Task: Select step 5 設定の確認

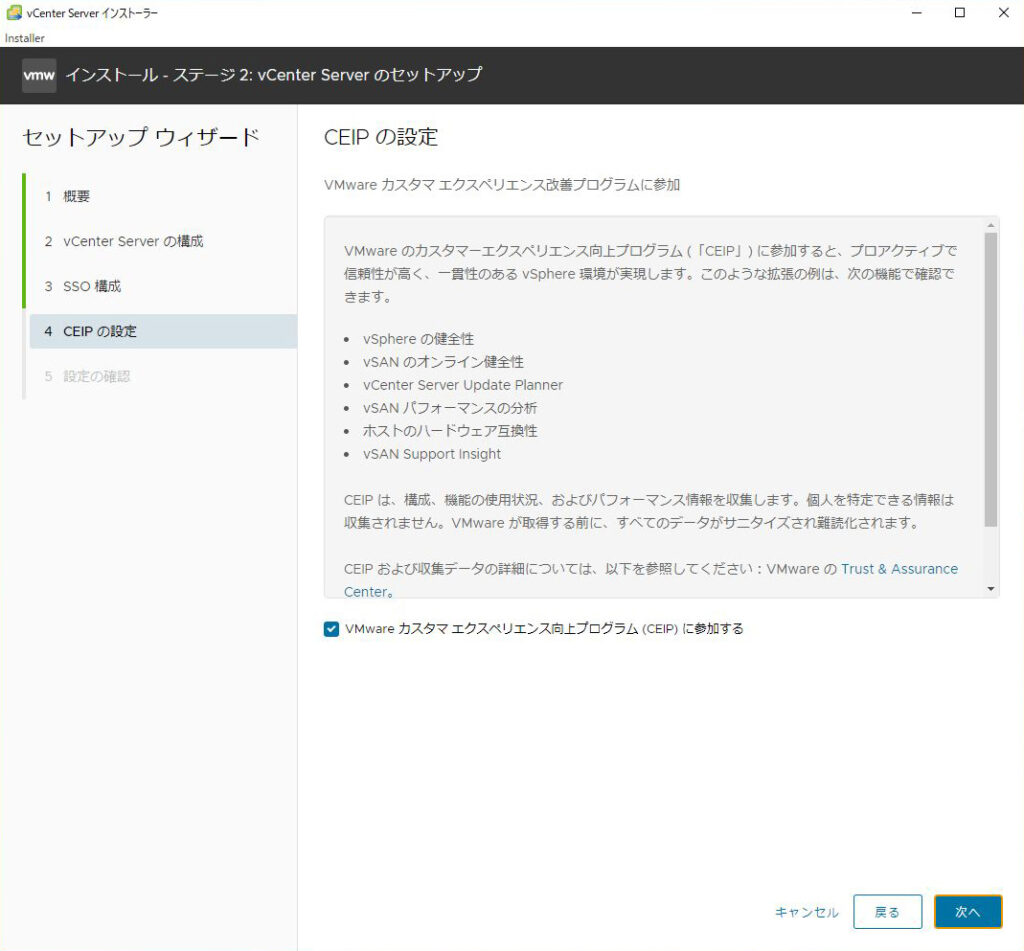Action: 96,376
